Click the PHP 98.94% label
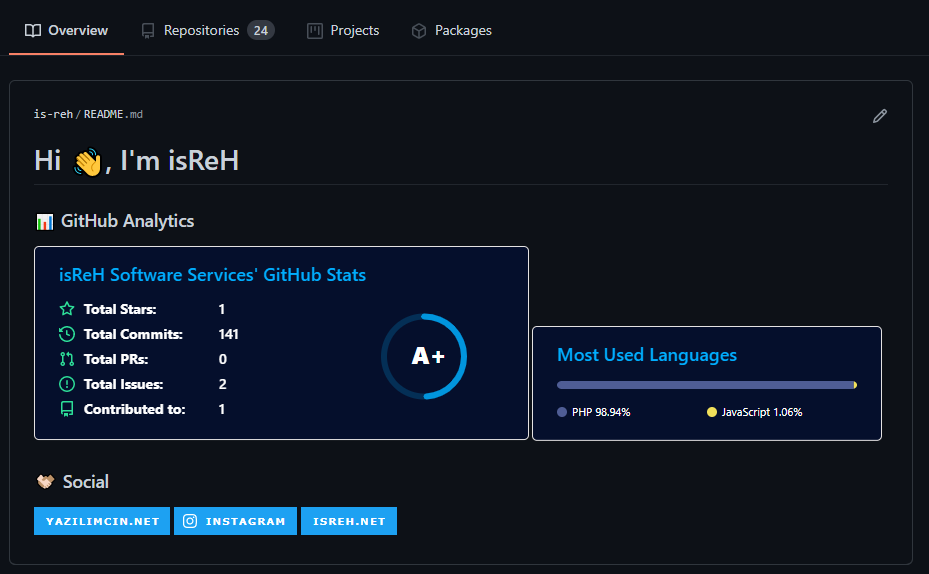This screenshot has height=574, width=929. [x=601, y=412]
